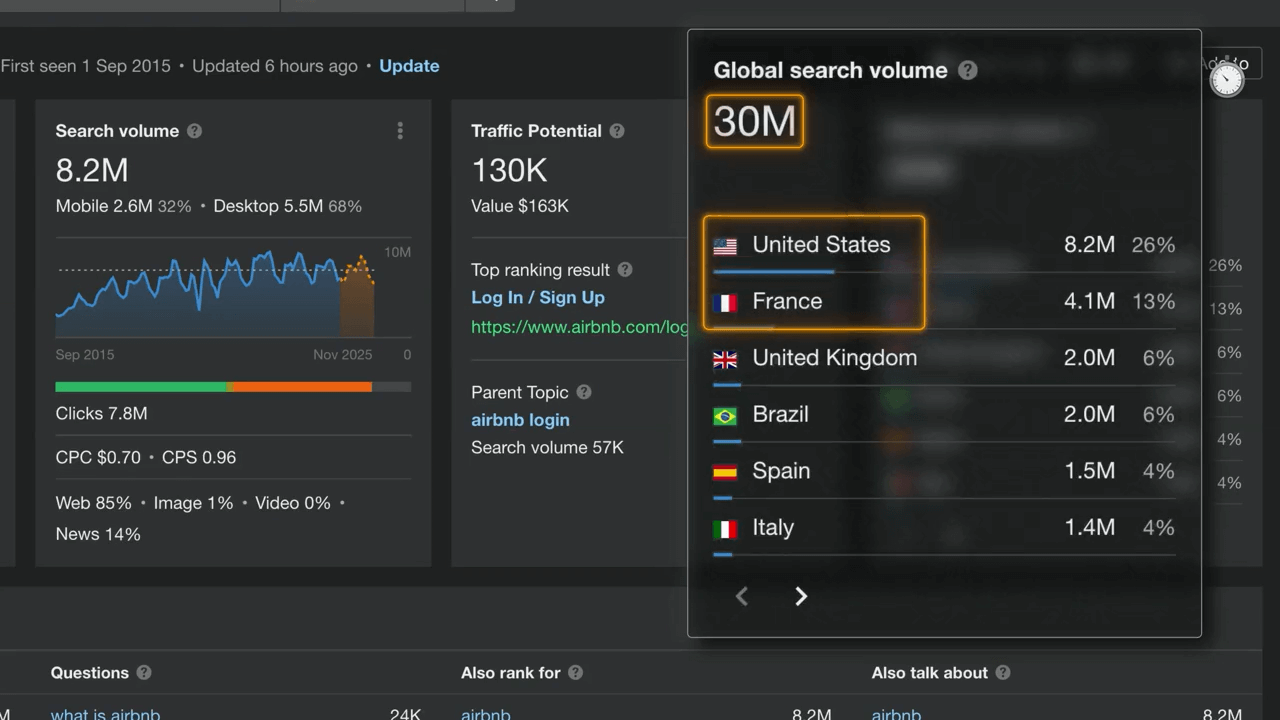
Task: Click the green and orange clicks bar
Action: tap(232, 387)
